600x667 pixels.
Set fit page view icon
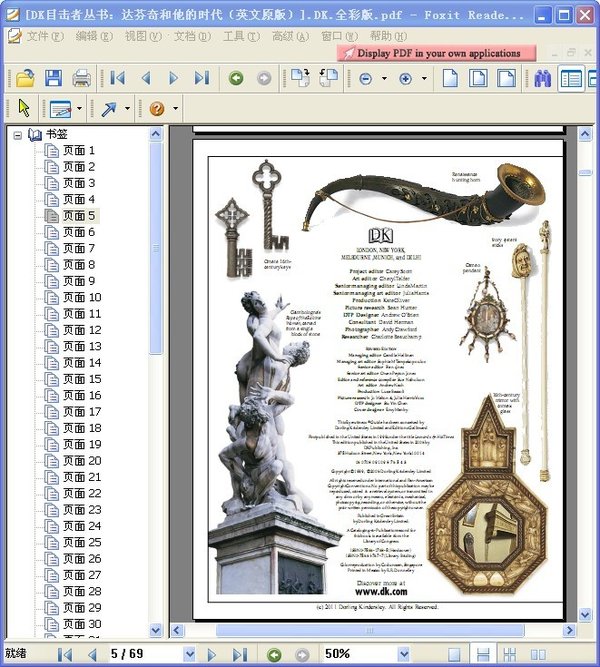pyautogui.click(x=478, y=78)
